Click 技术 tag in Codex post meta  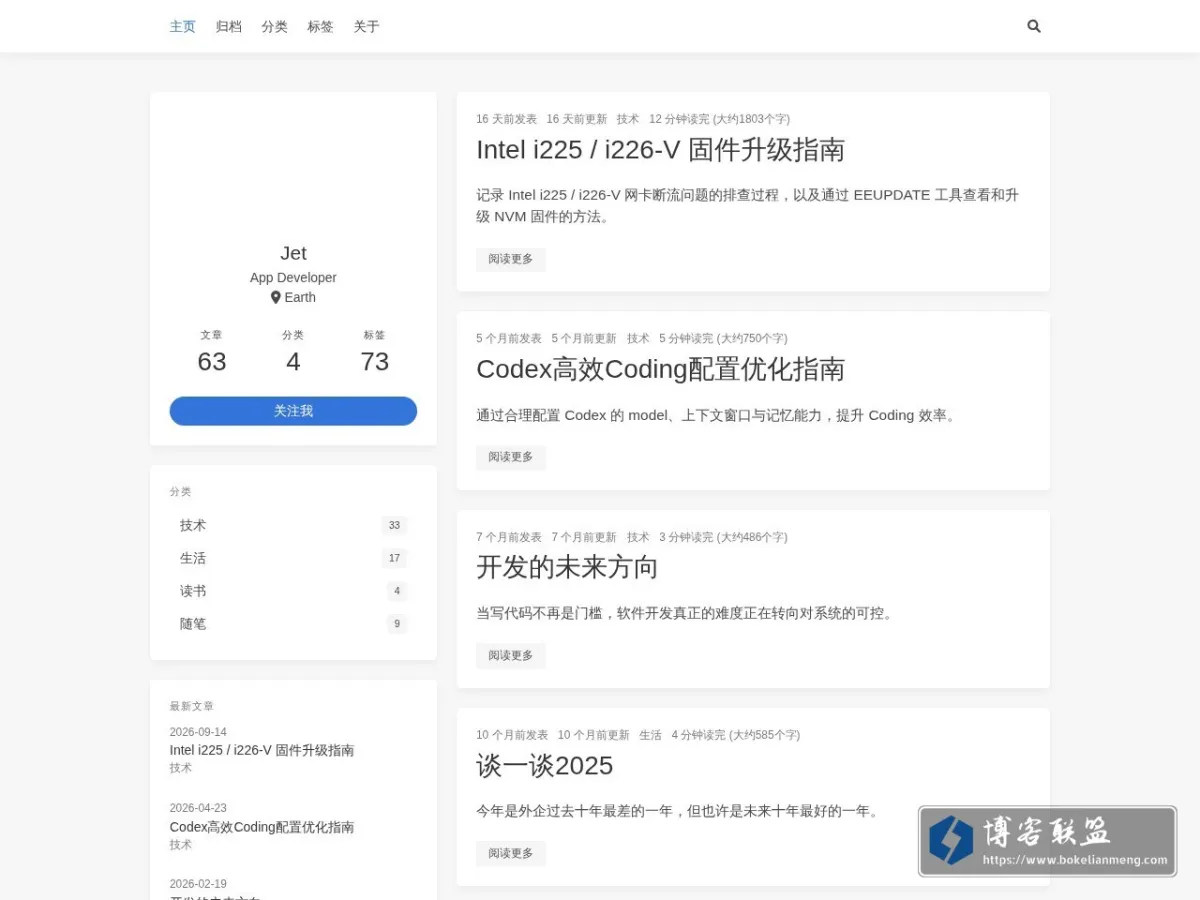click(x=638, y=339)
